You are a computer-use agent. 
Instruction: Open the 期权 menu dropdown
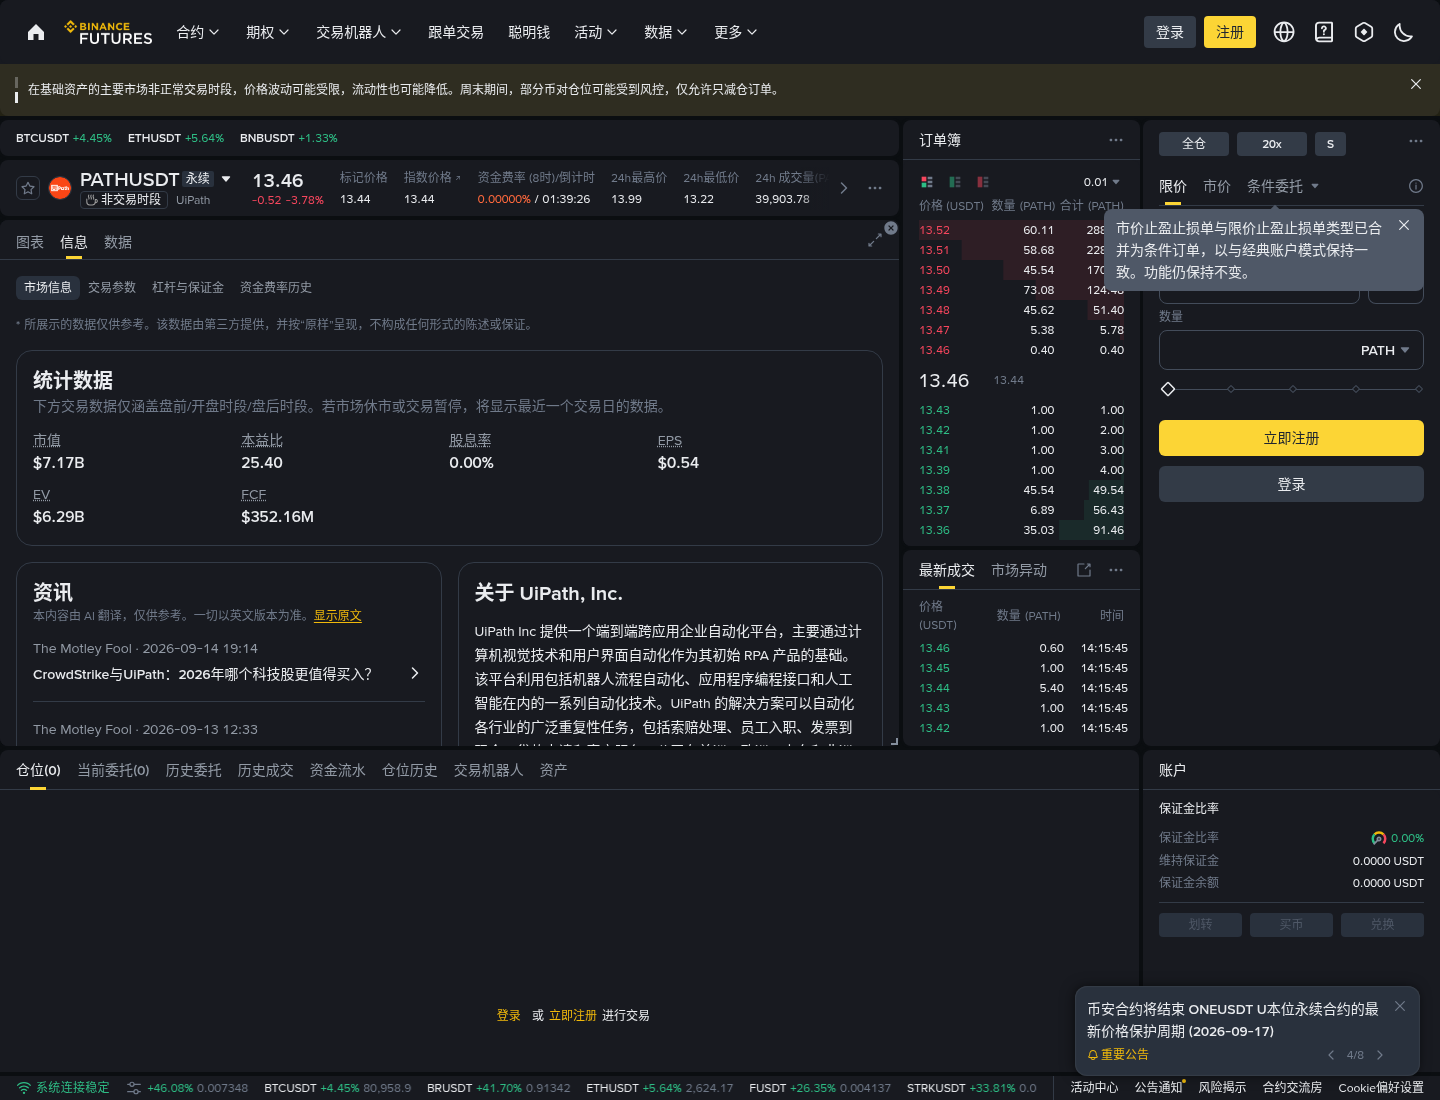coord(268,32)
